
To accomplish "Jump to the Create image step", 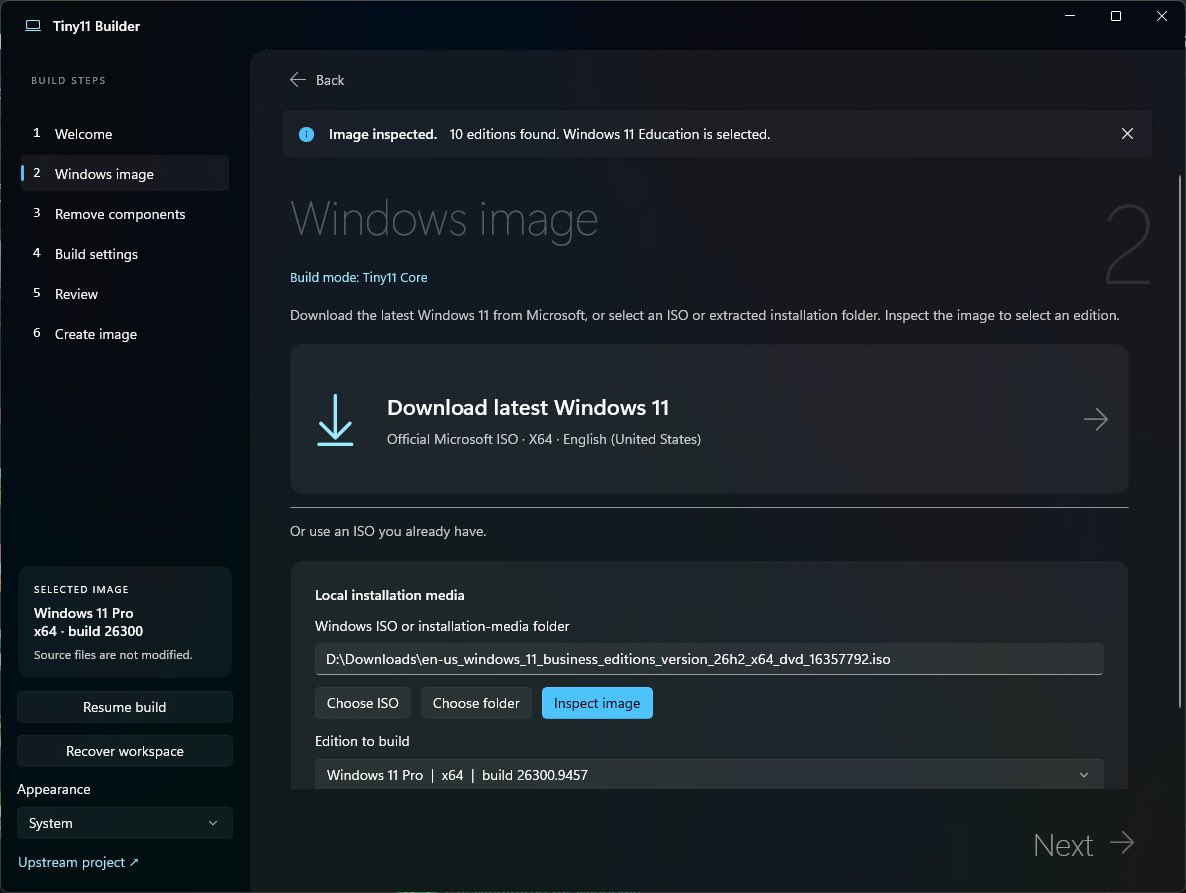I will pos(125,334).
